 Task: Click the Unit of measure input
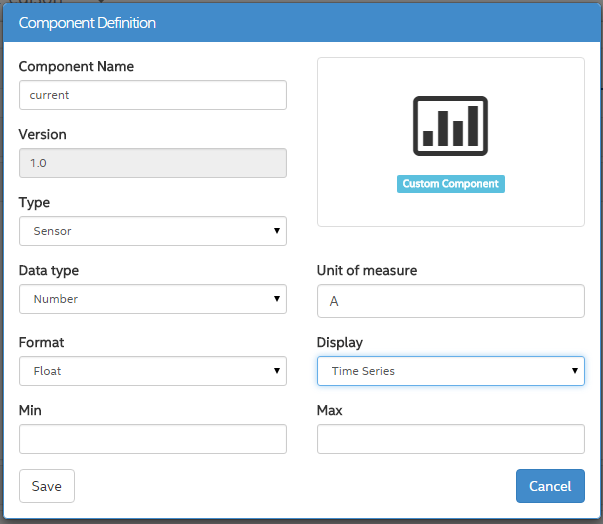click(450, 300)
